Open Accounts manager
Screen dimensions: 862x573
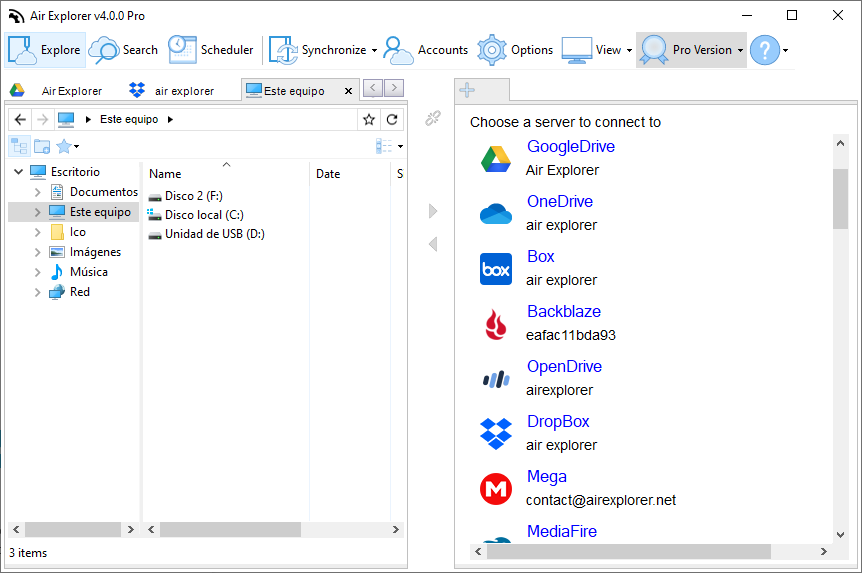pos(426,50)
